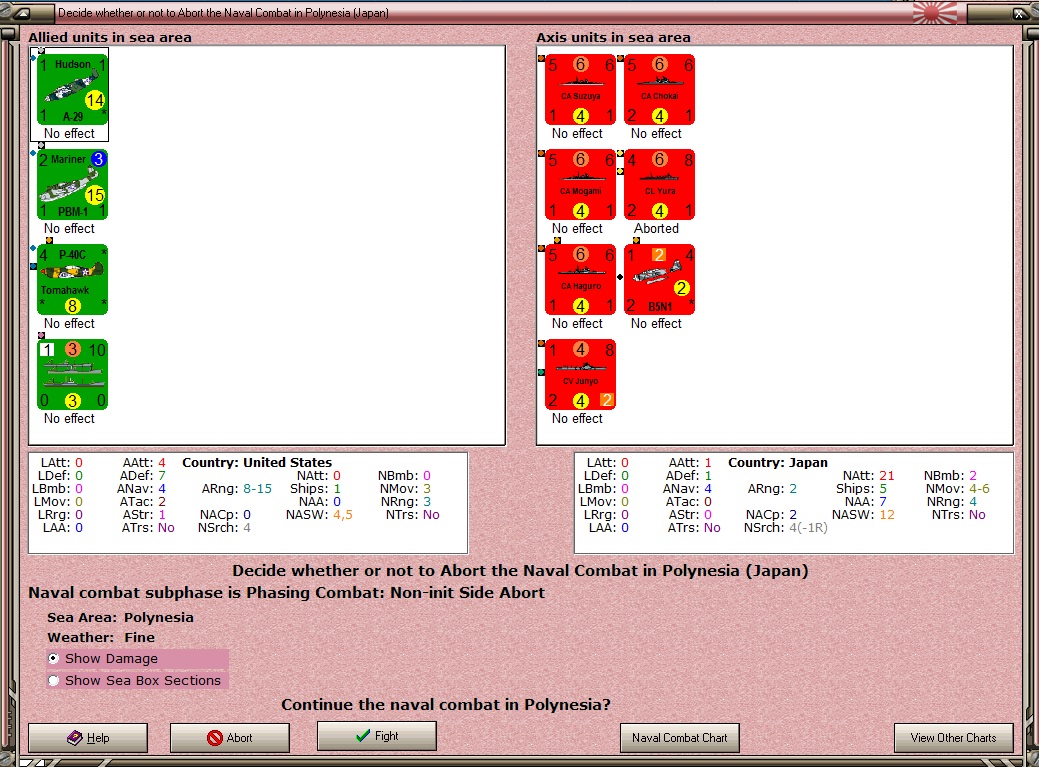This screenshot has width=1039, height=767.
Task: Choose Fight to continue the combat
Action: point(377,736)
